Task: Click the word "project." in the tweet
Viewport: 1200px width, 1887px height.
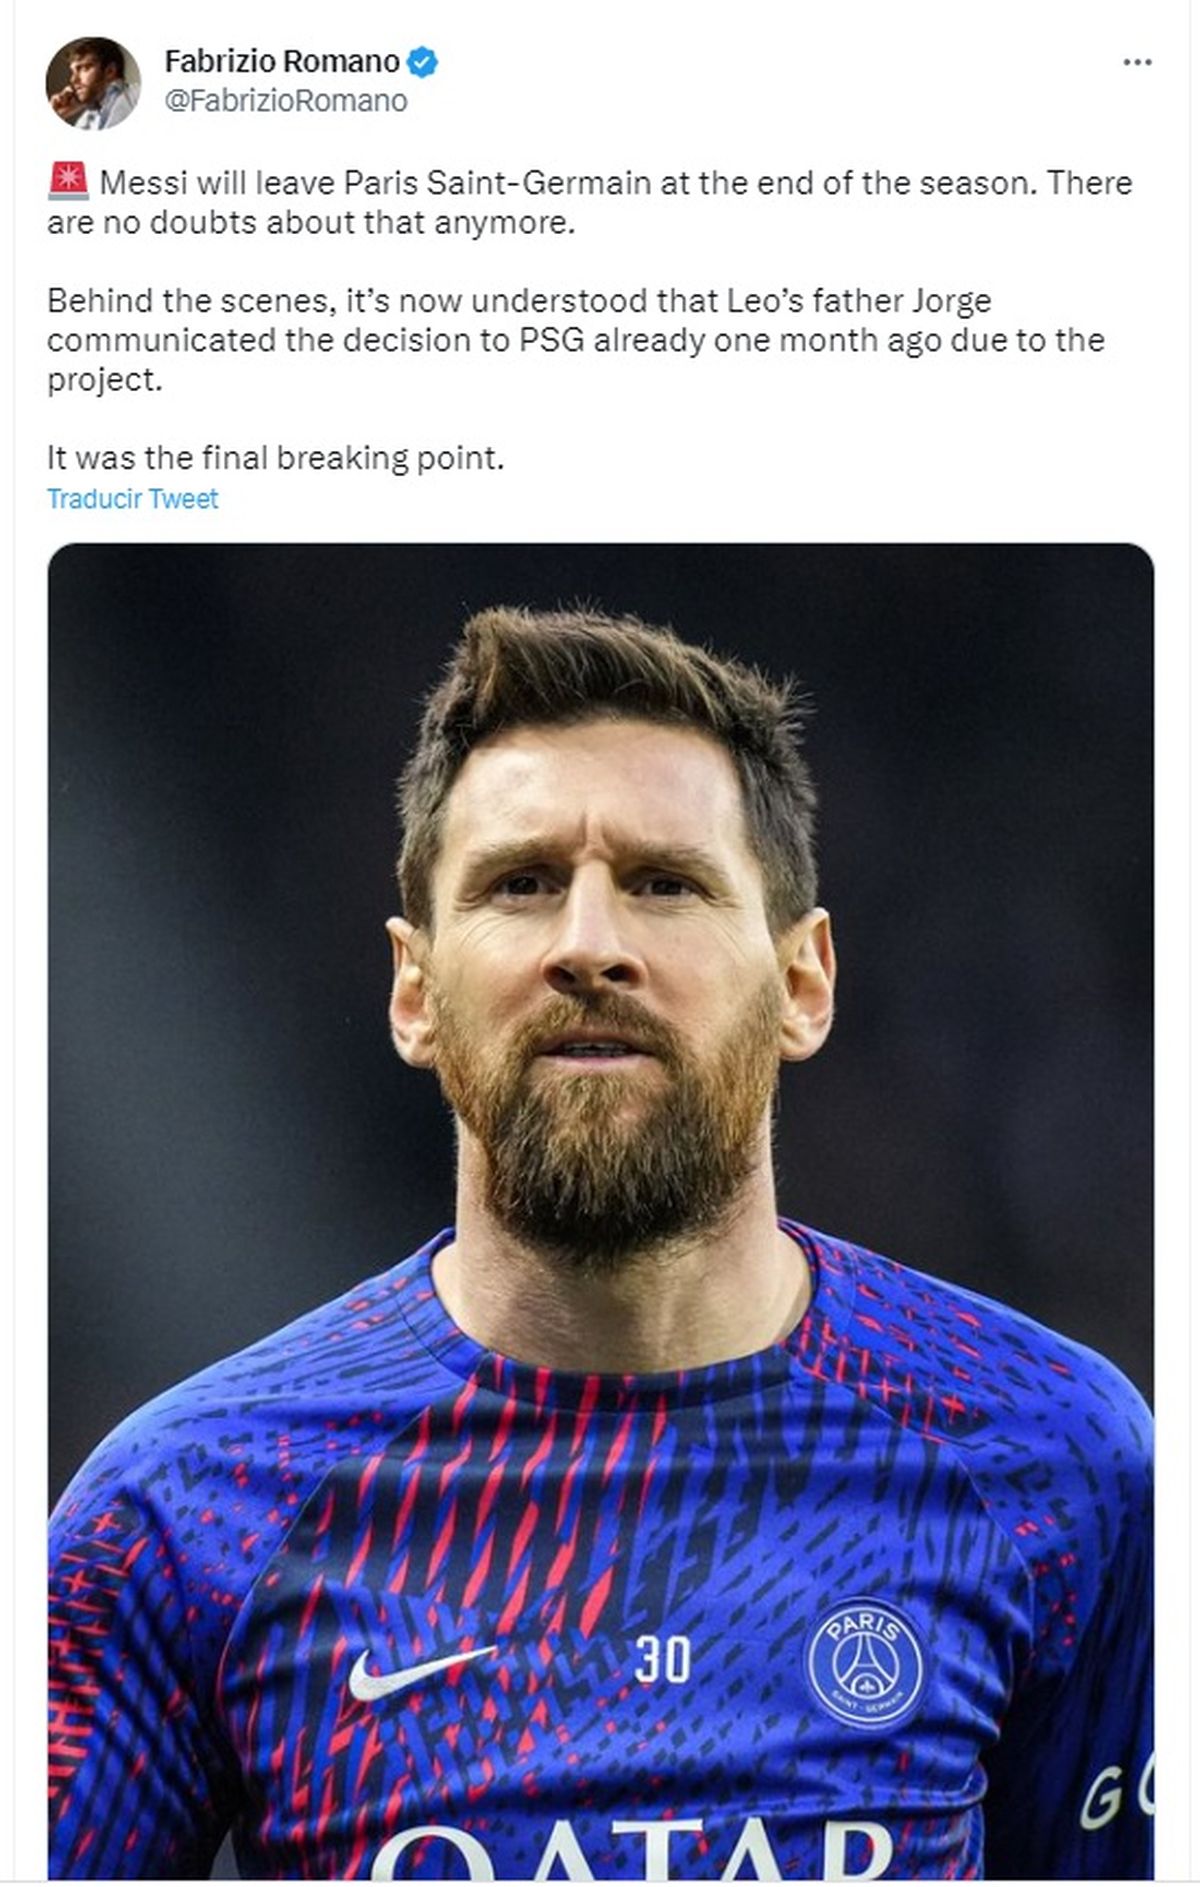Action: 104,380
